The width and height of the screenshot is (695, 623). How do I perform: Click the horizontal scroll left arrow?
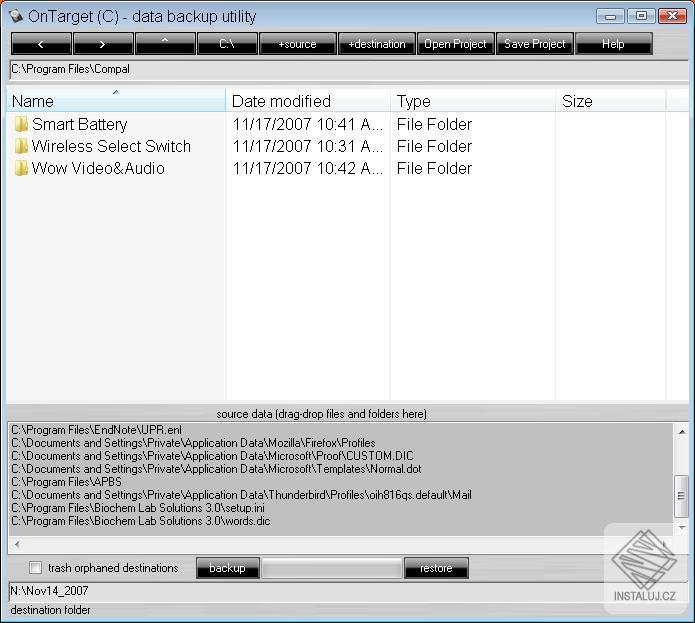pyautogui.click(x=17, y=544)
